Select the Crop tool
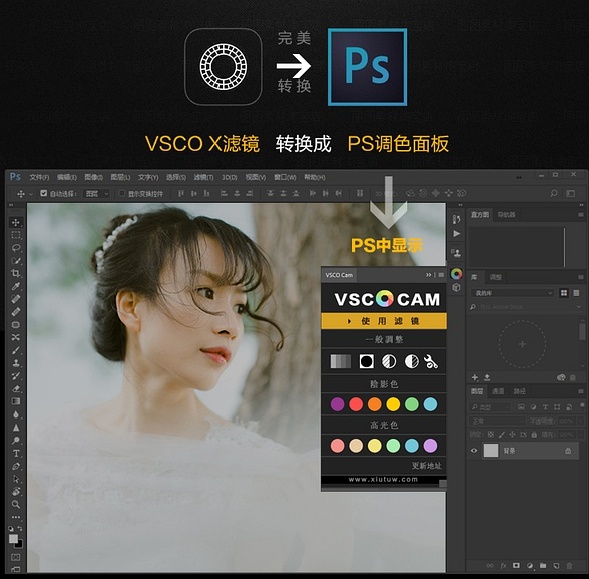Viewport: 589px width, 579px height. point(15,273)
